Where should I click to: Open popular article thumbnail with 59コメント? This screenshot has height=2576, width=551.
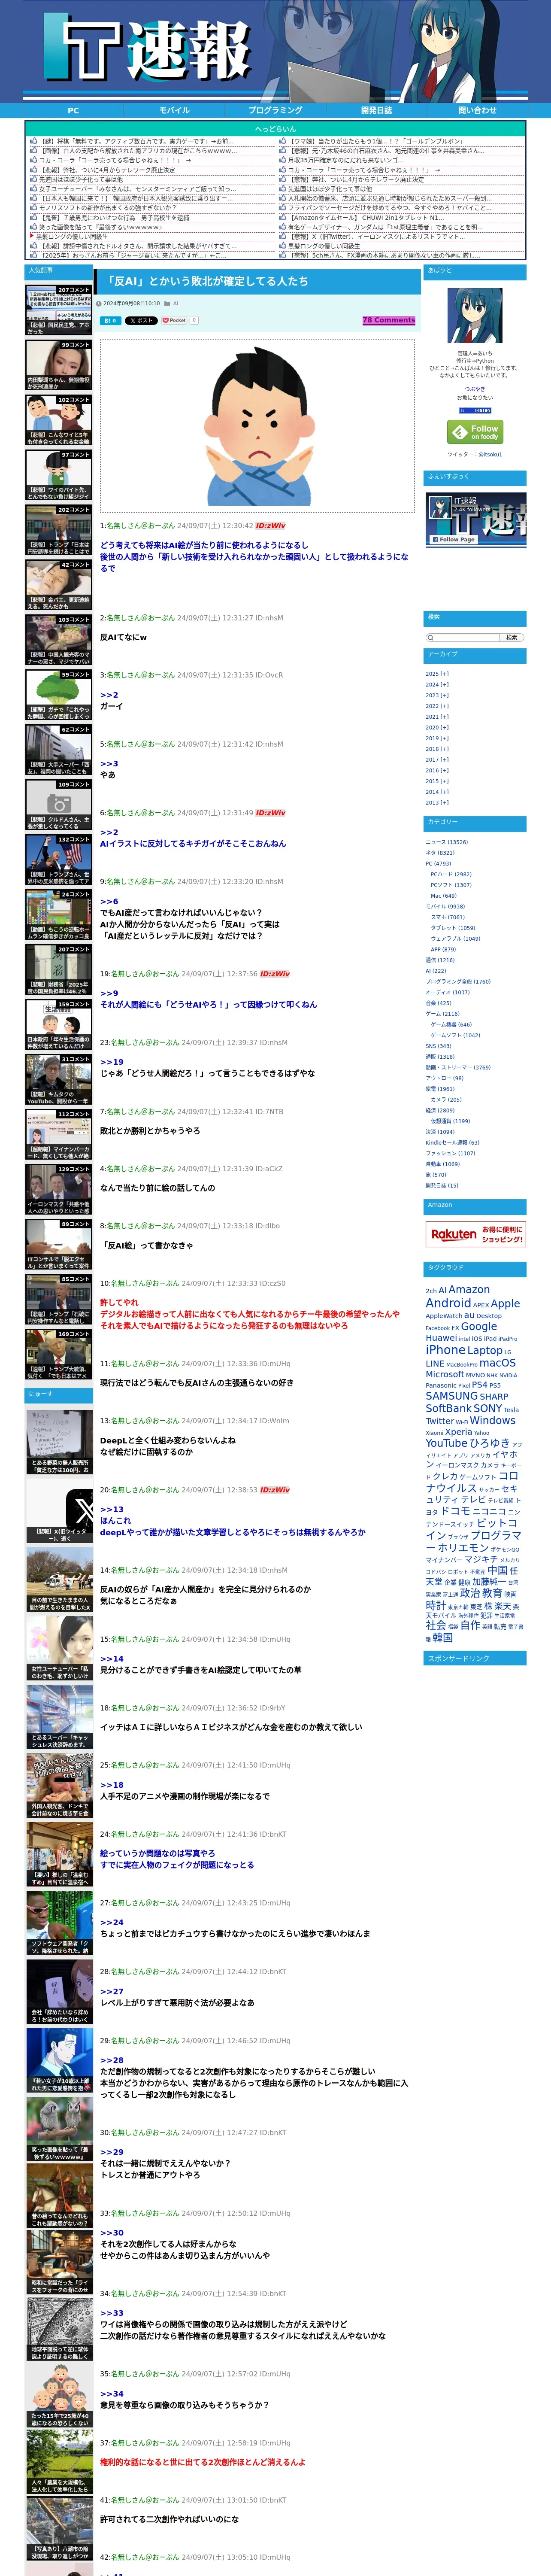click(x=59, y=695)
